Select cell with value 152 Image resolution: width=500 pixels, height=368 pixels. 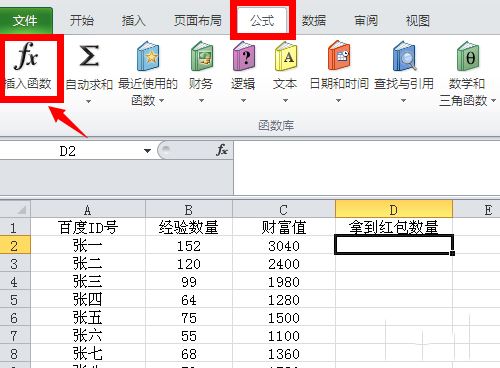point(189,245)
